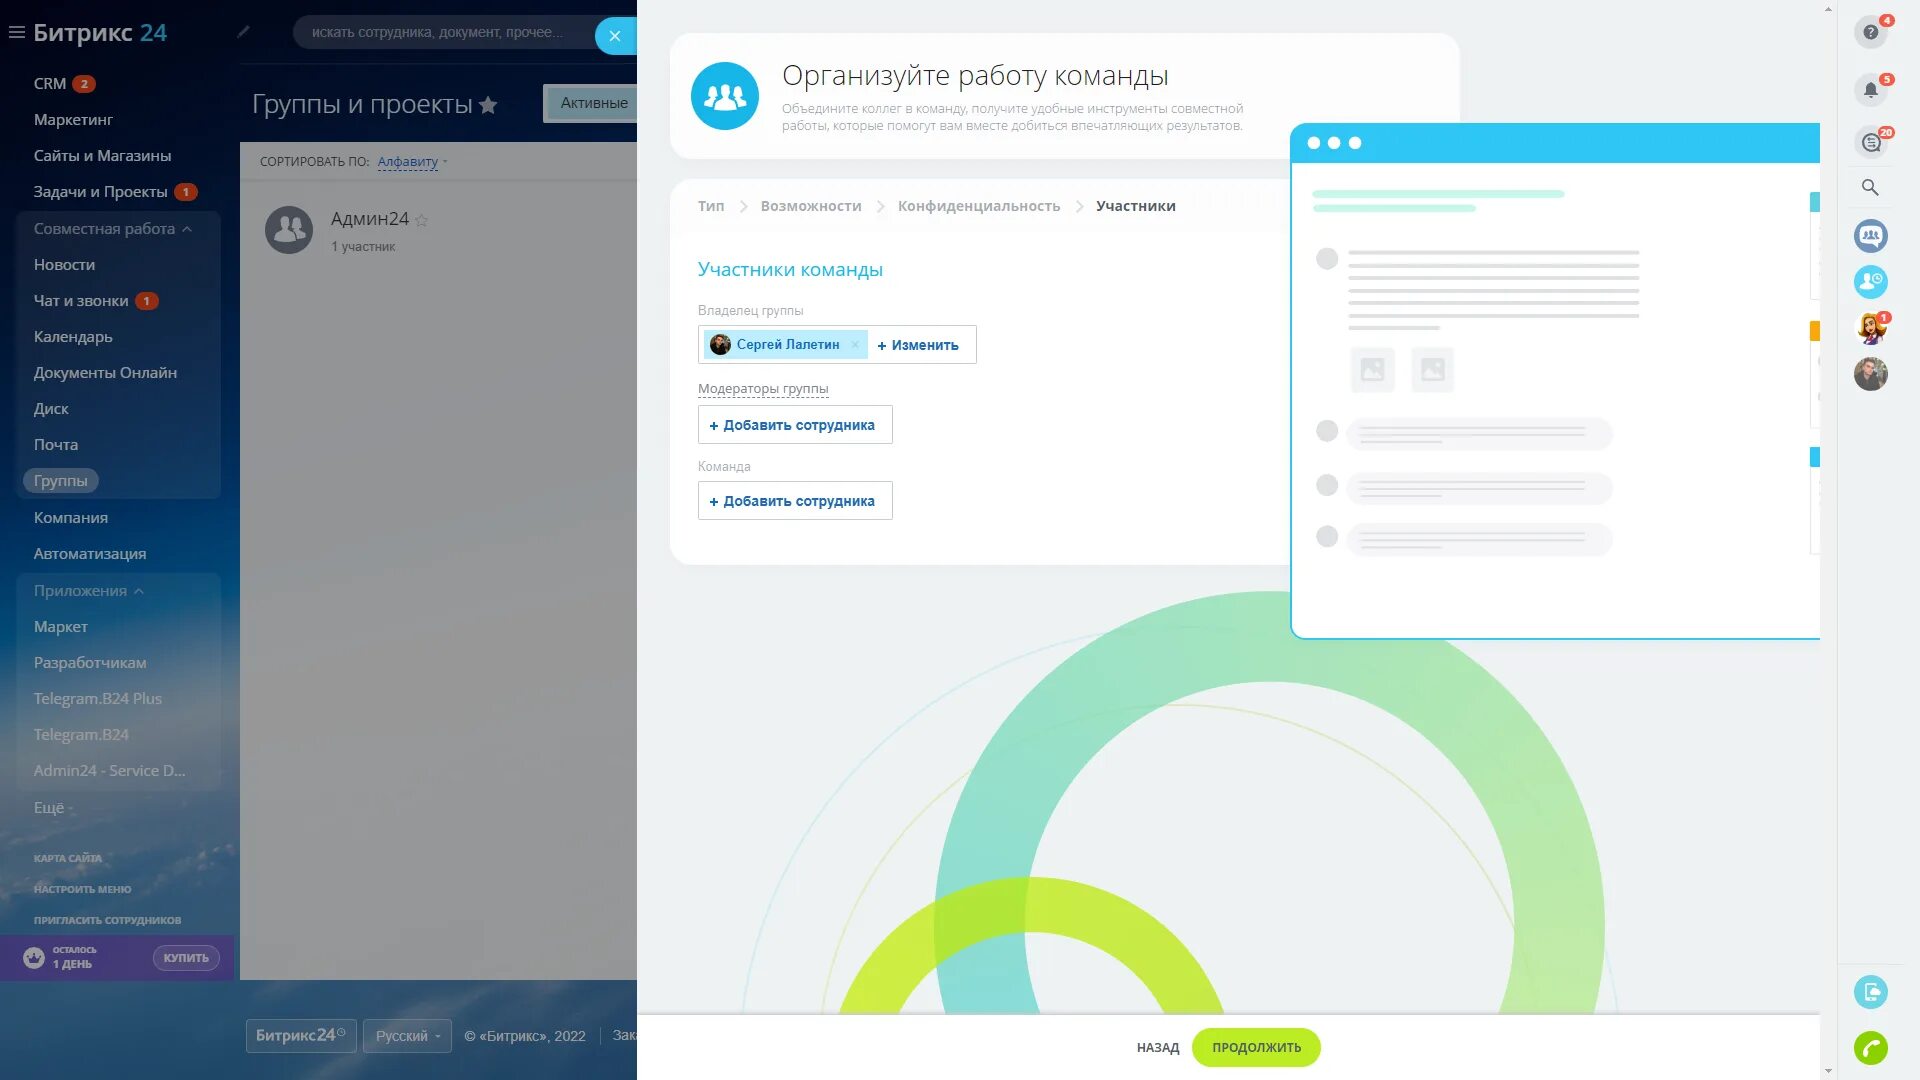Go to Конфиденциальность wizard step
Image resolution: width=1920 pixels, height=1080 pixels.
click(x=978, y=206)
